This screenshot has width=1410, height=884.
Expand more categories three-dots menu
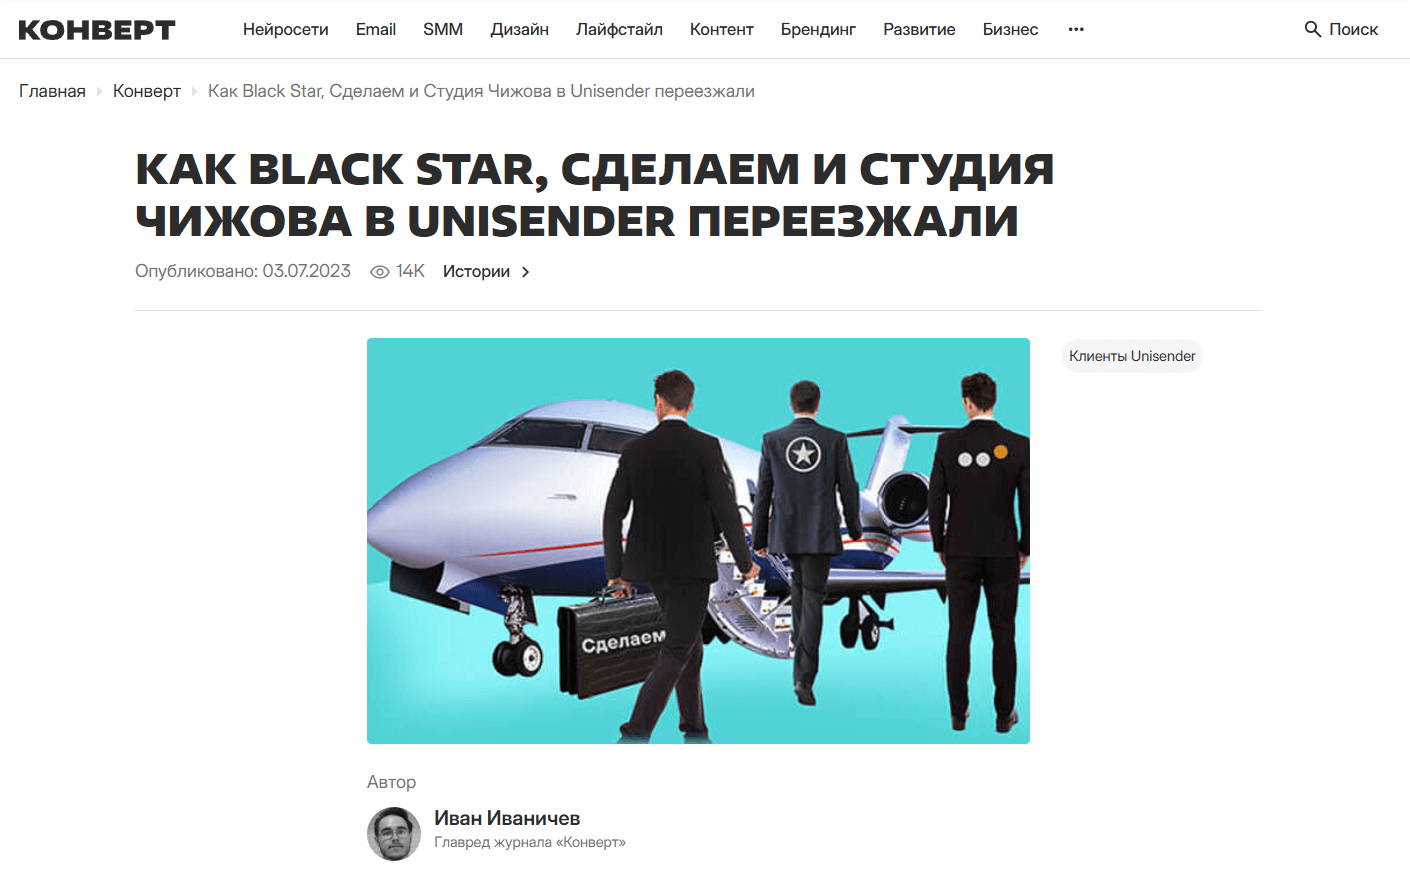coord(1076,29)
